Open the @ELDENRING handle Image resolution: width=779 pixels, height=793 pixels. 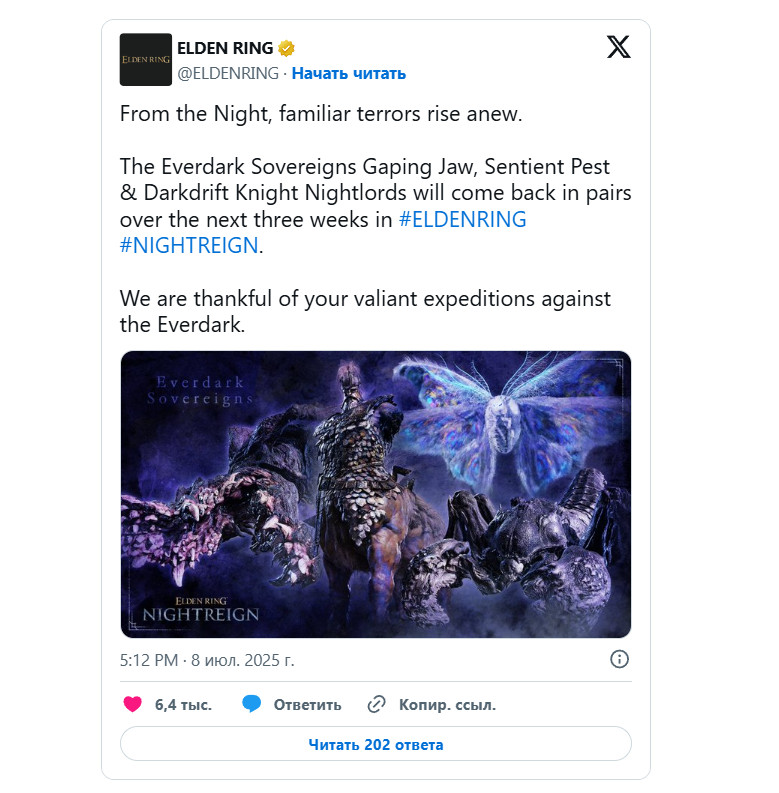pos(228,73)
